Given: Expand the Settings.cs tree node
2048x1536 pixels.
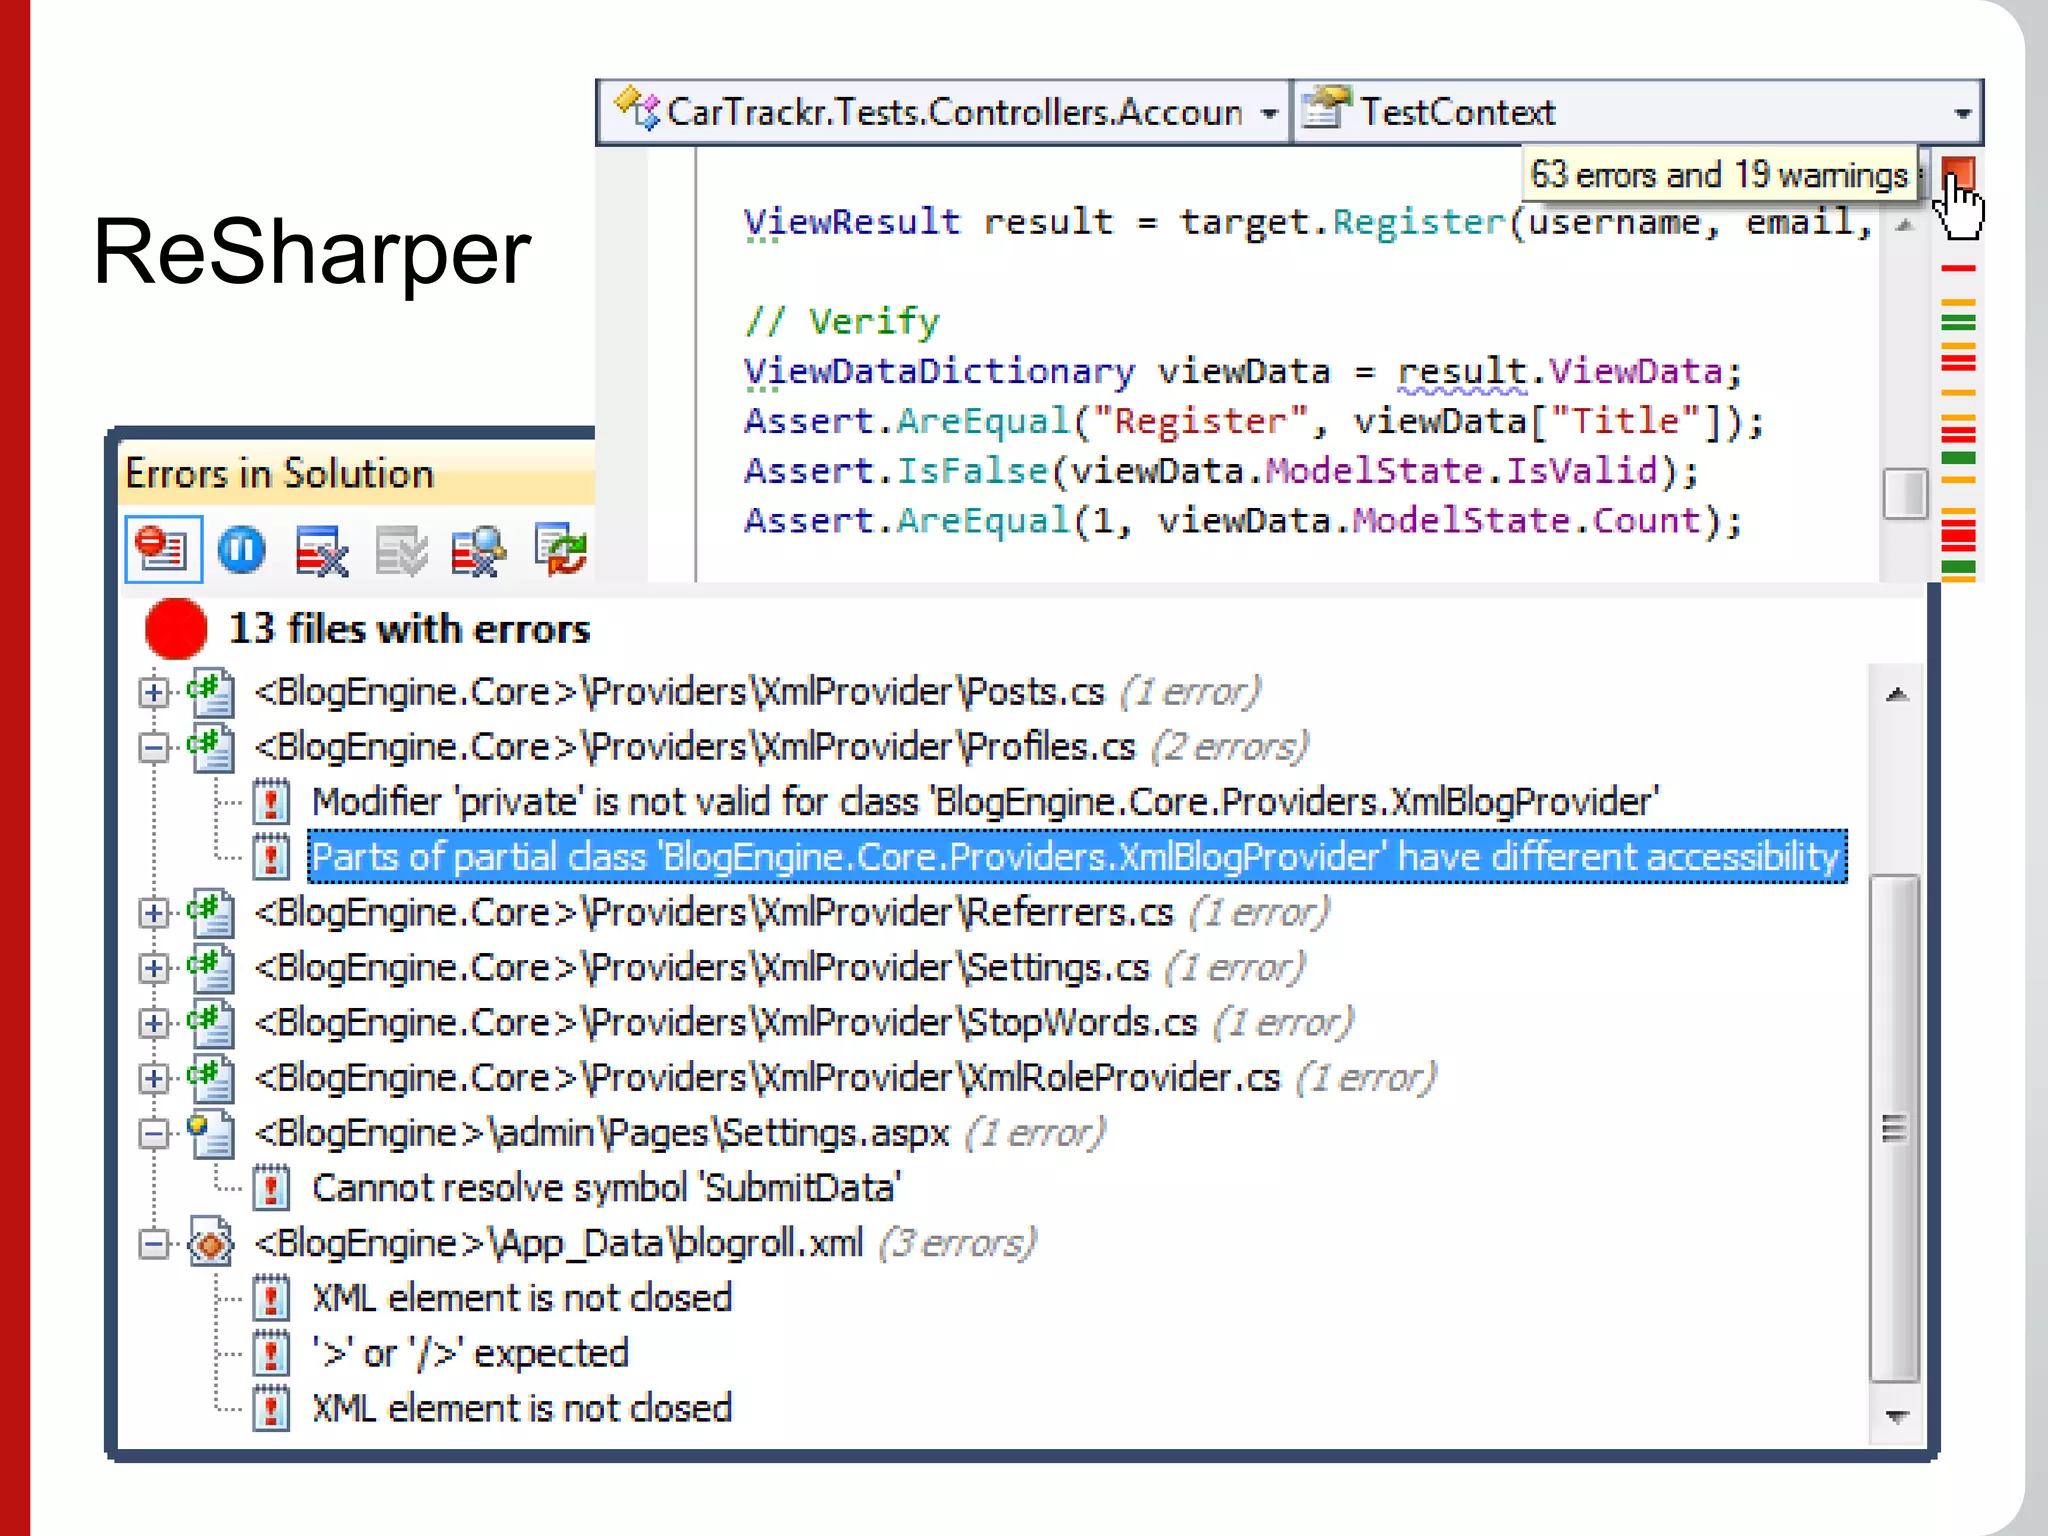Looking at the screenshot, I should click(153, 967).
